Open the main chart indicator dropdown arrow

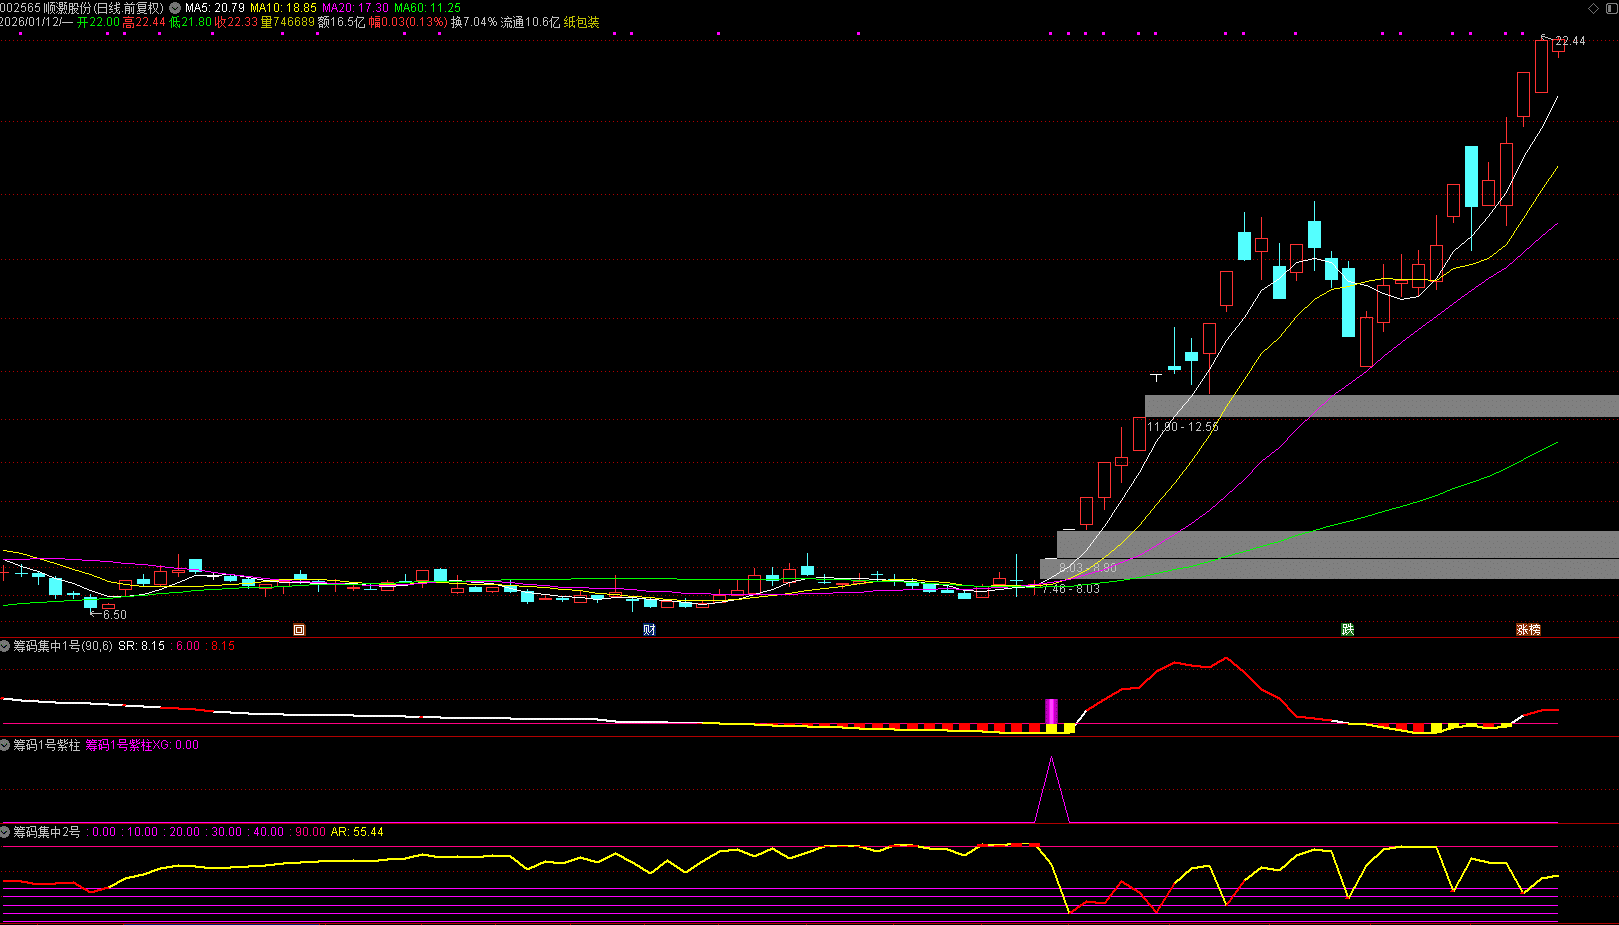[175, 8]
